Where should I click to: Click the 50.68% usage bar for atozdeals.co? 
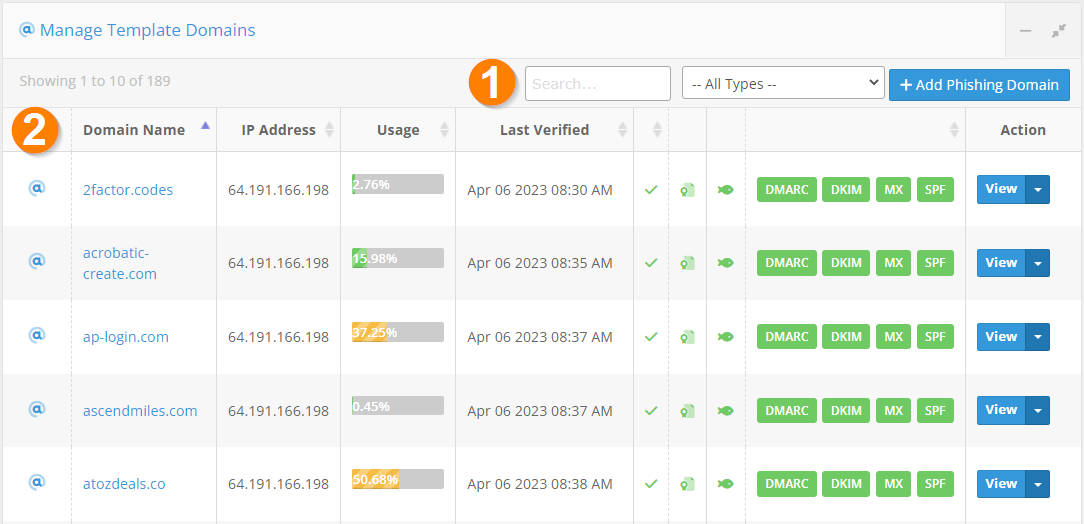click(x=397, y=480)
